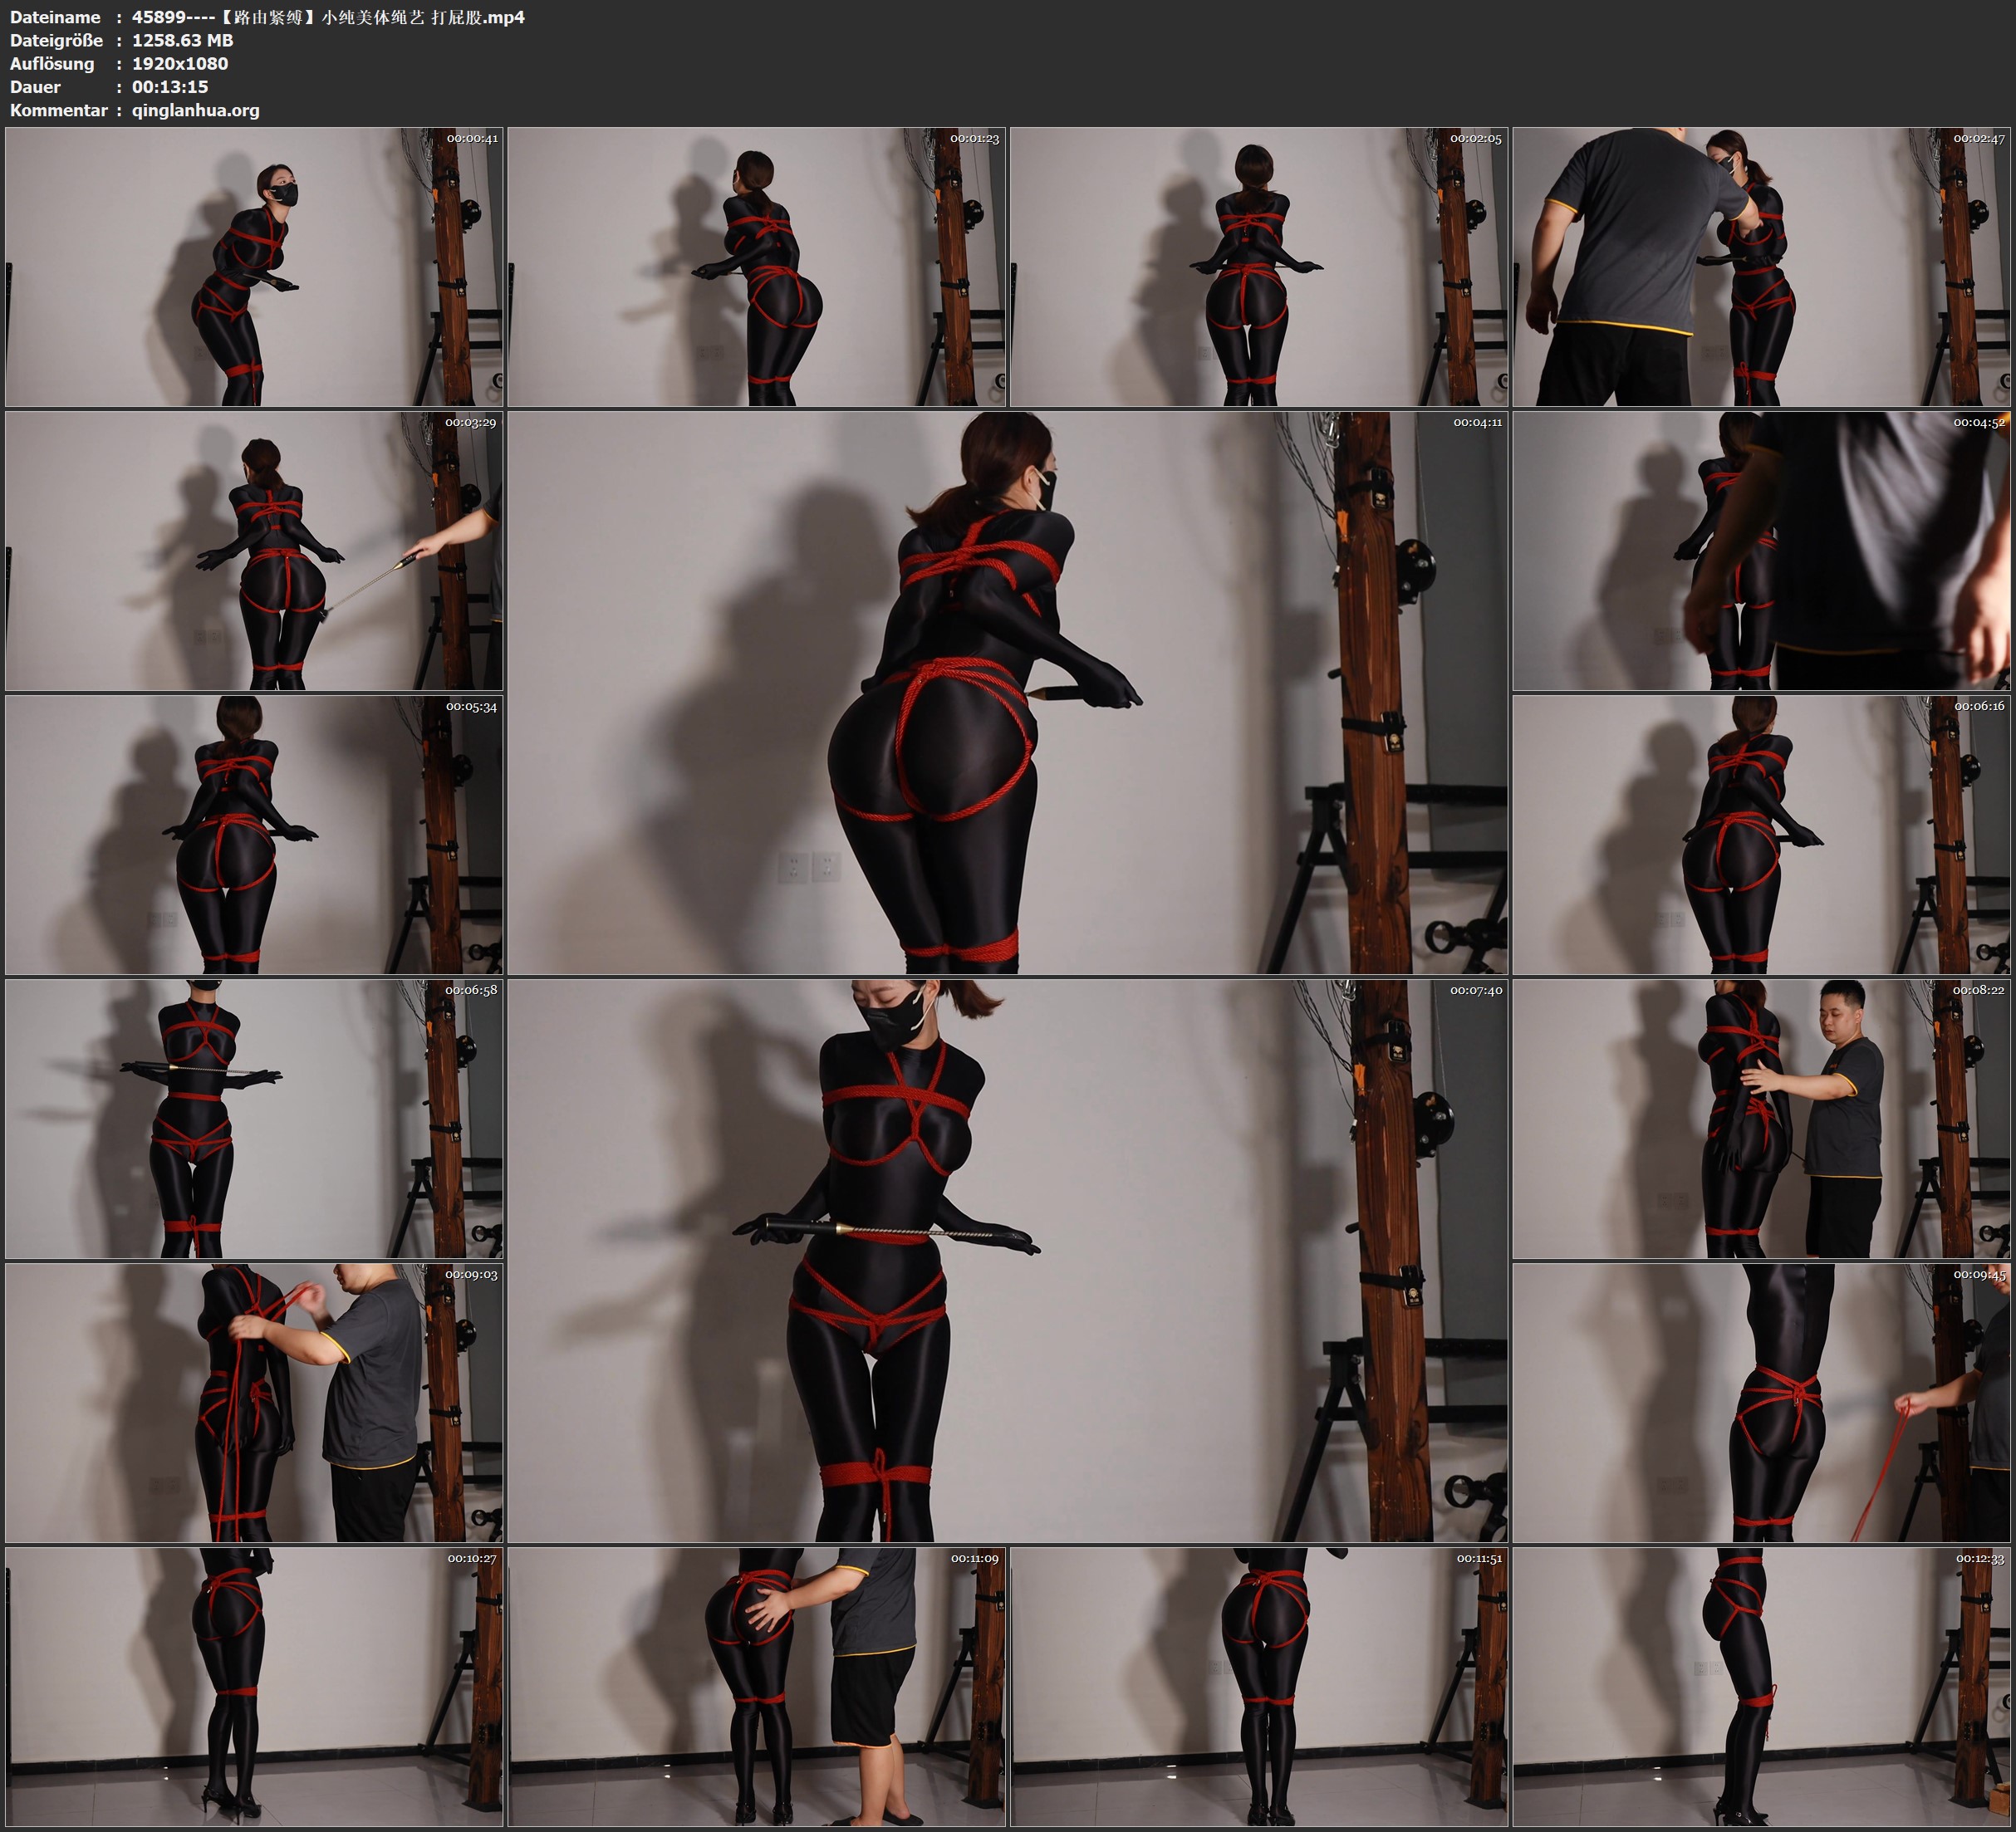Viewport: 2016px width, 1832px height.
Task: Click the thumbnail marked 00:10:27
Action: [254, 1687]
